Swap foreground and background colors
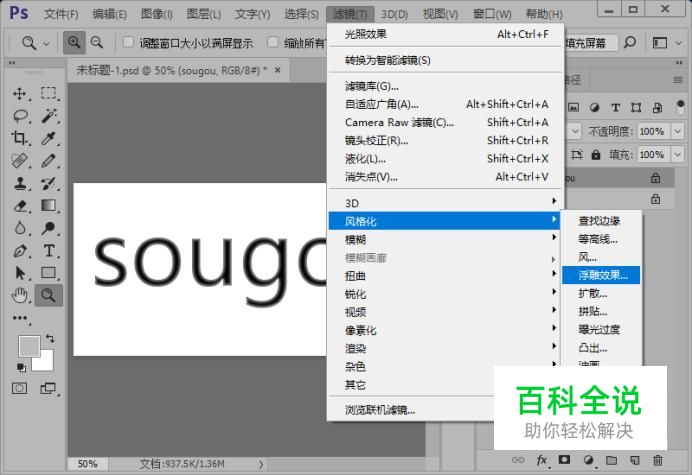The image size is (692, 475). [50, 339]
